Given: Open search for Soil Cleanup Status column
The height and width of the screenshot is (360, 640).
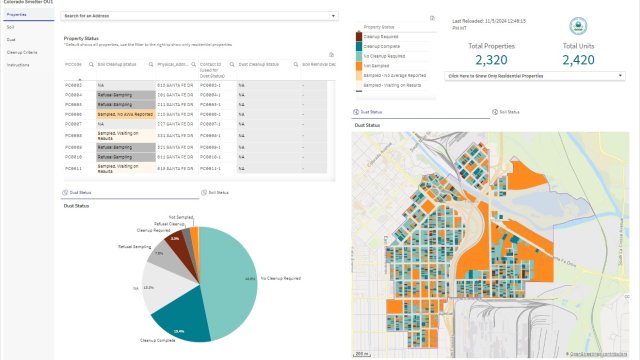Looking at the screenshot, I should point(151,64).
